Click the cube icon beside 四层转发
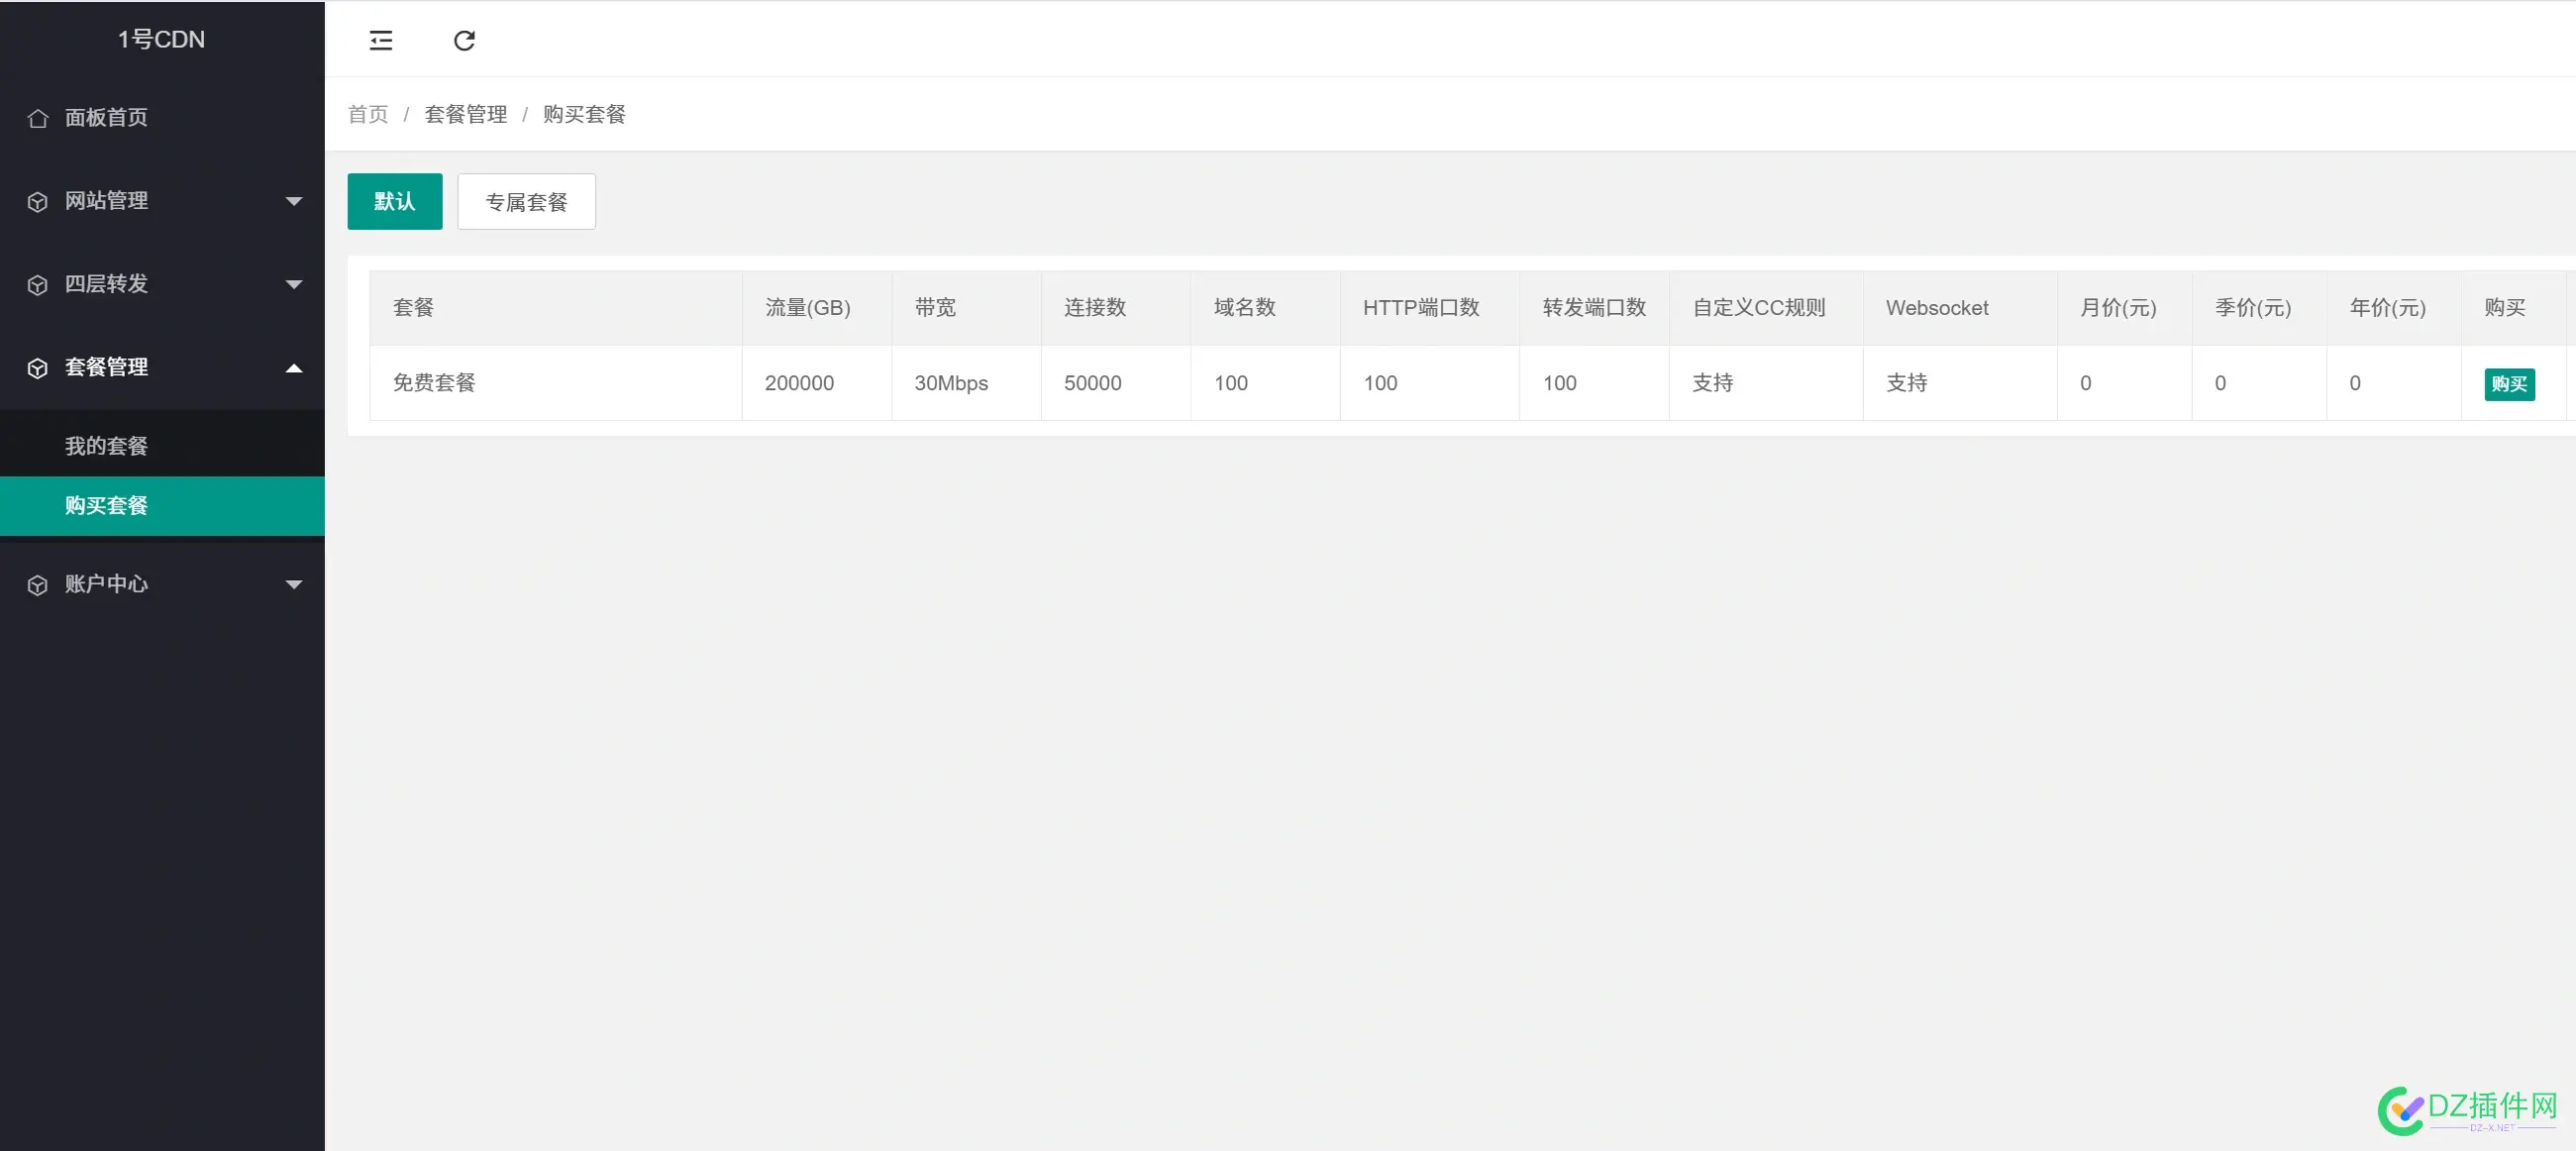This screenshot has height=1151, width=2576. [x=37, y=284]
